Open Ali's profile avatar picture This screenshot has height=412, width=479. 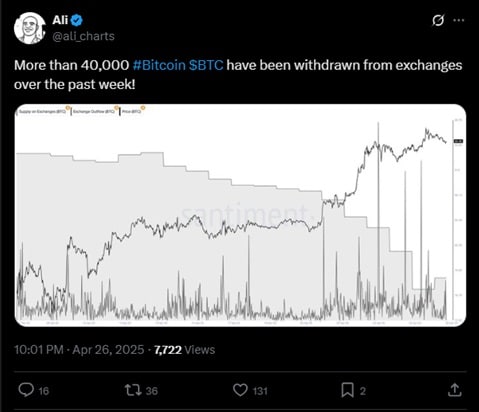click(x=30, y=28)
